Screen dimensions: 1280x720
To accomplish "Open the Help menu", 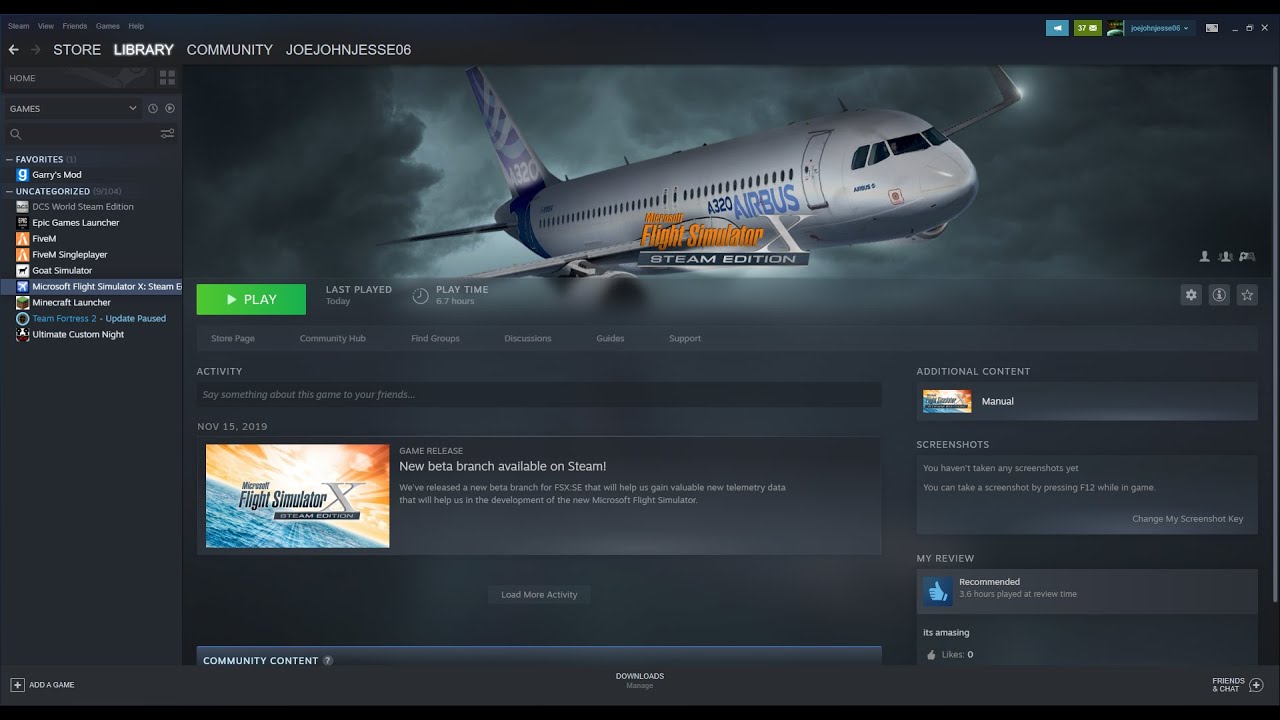I will click(136, 26).
